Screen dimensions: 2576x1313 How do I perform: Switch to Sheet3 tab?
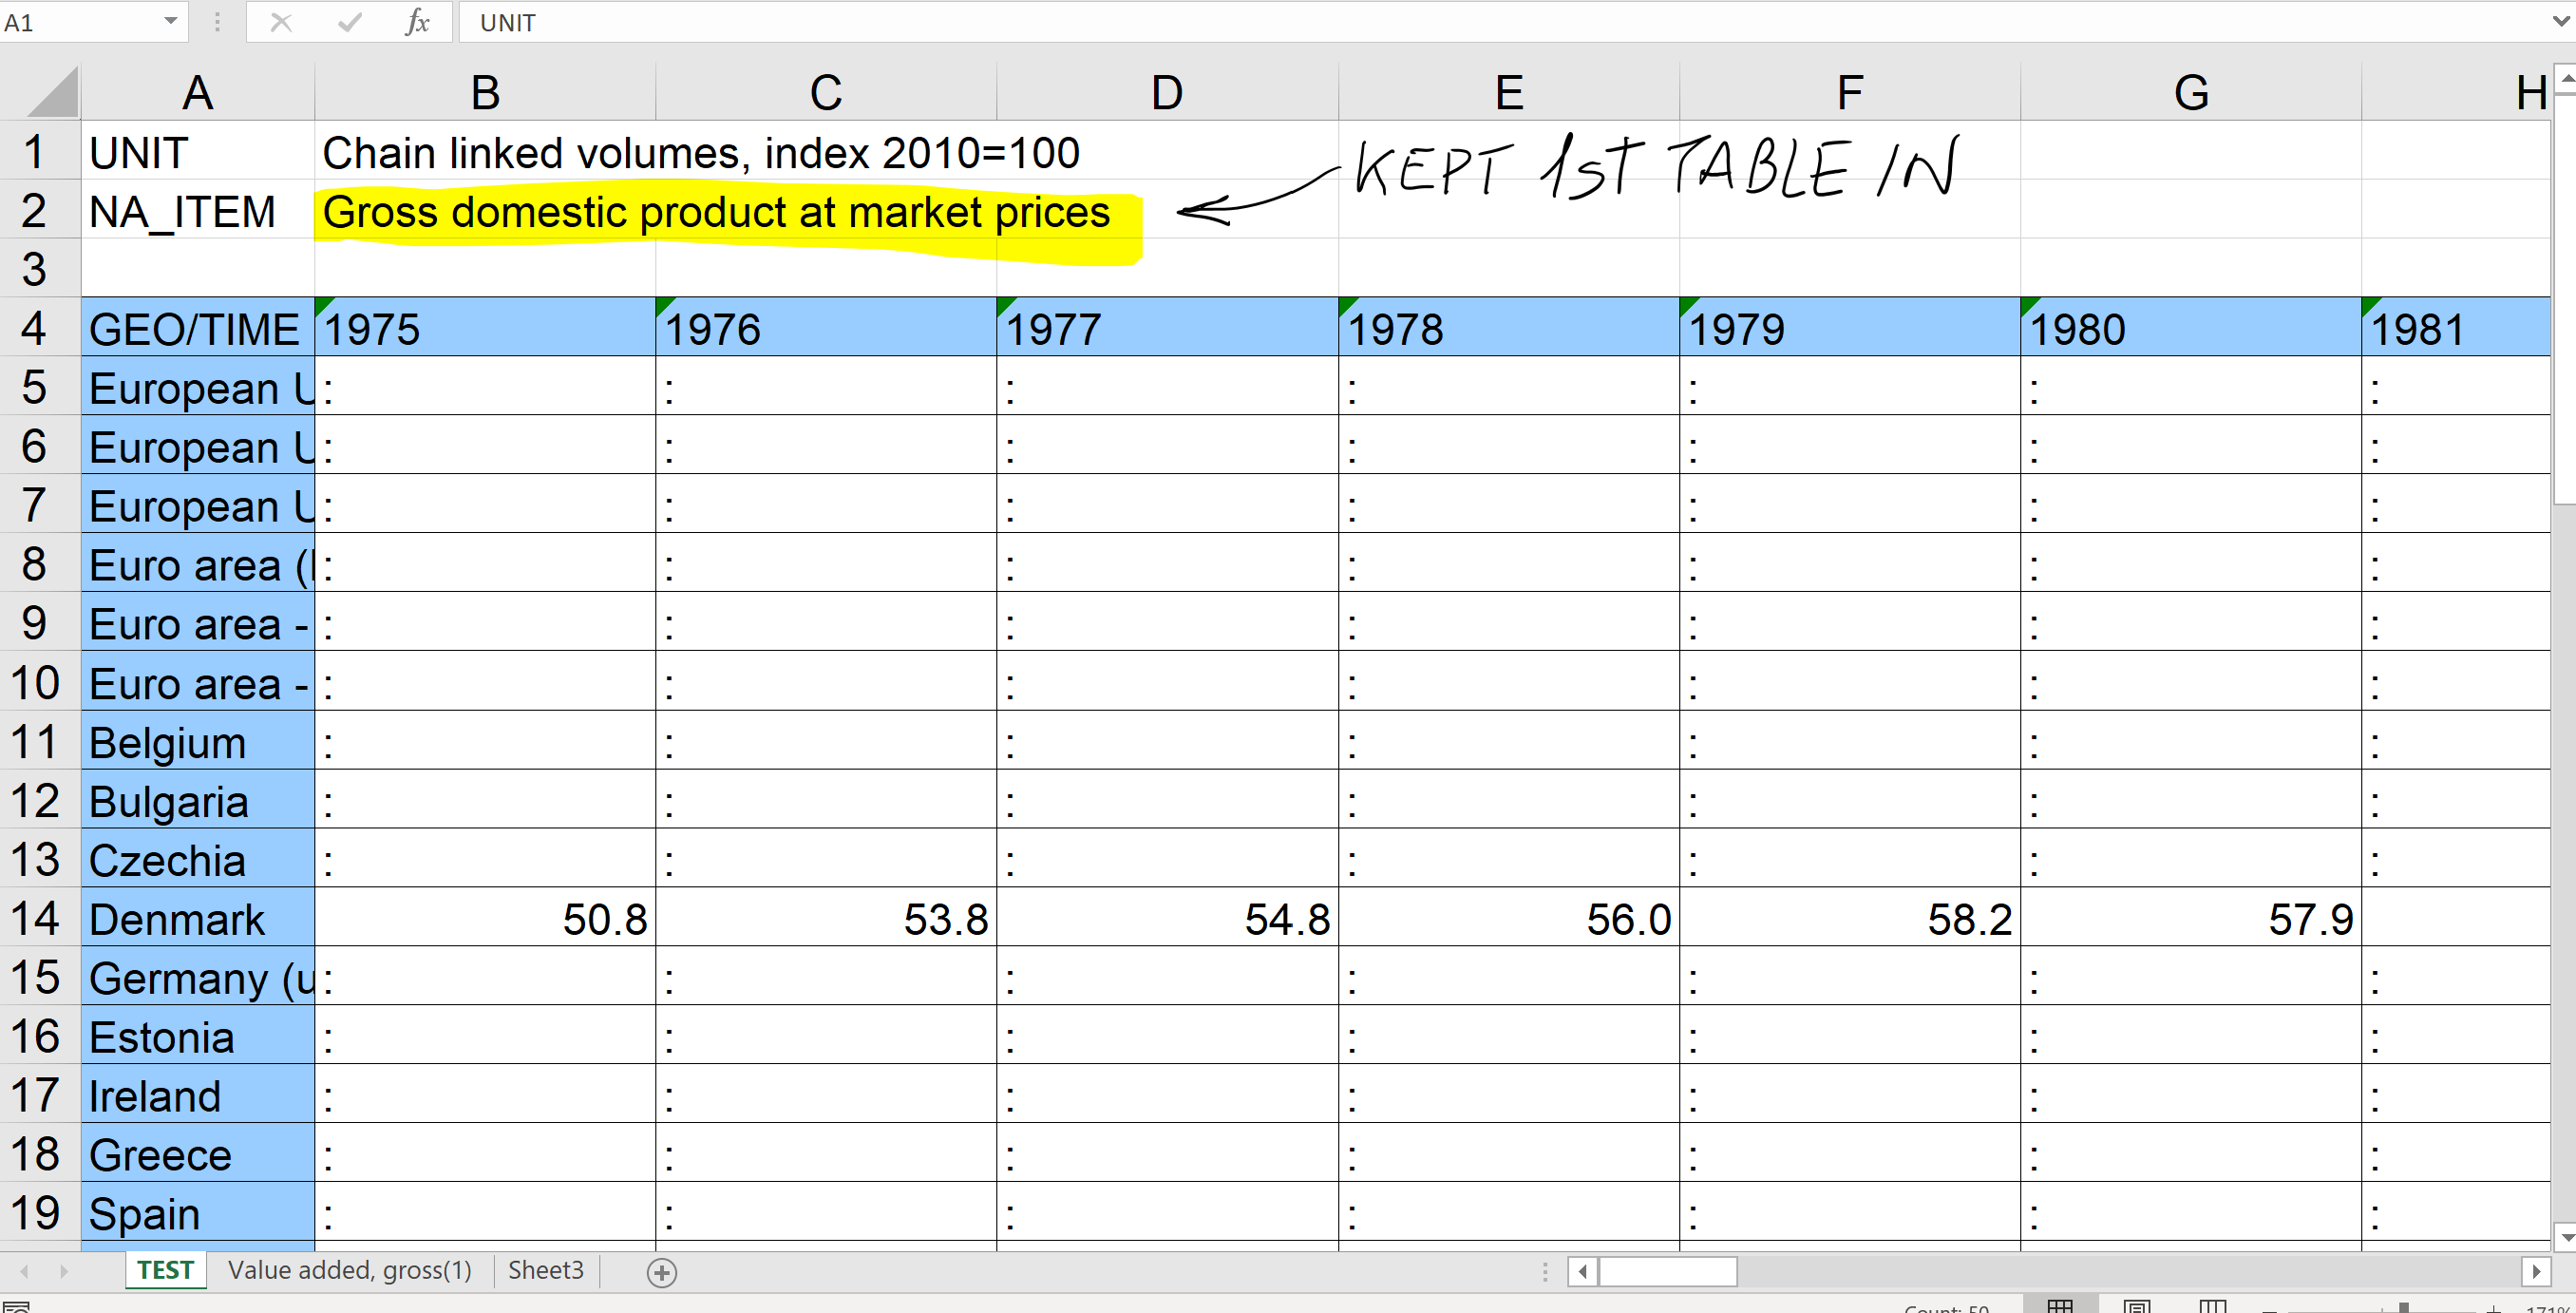click(x=545, y=1270)
